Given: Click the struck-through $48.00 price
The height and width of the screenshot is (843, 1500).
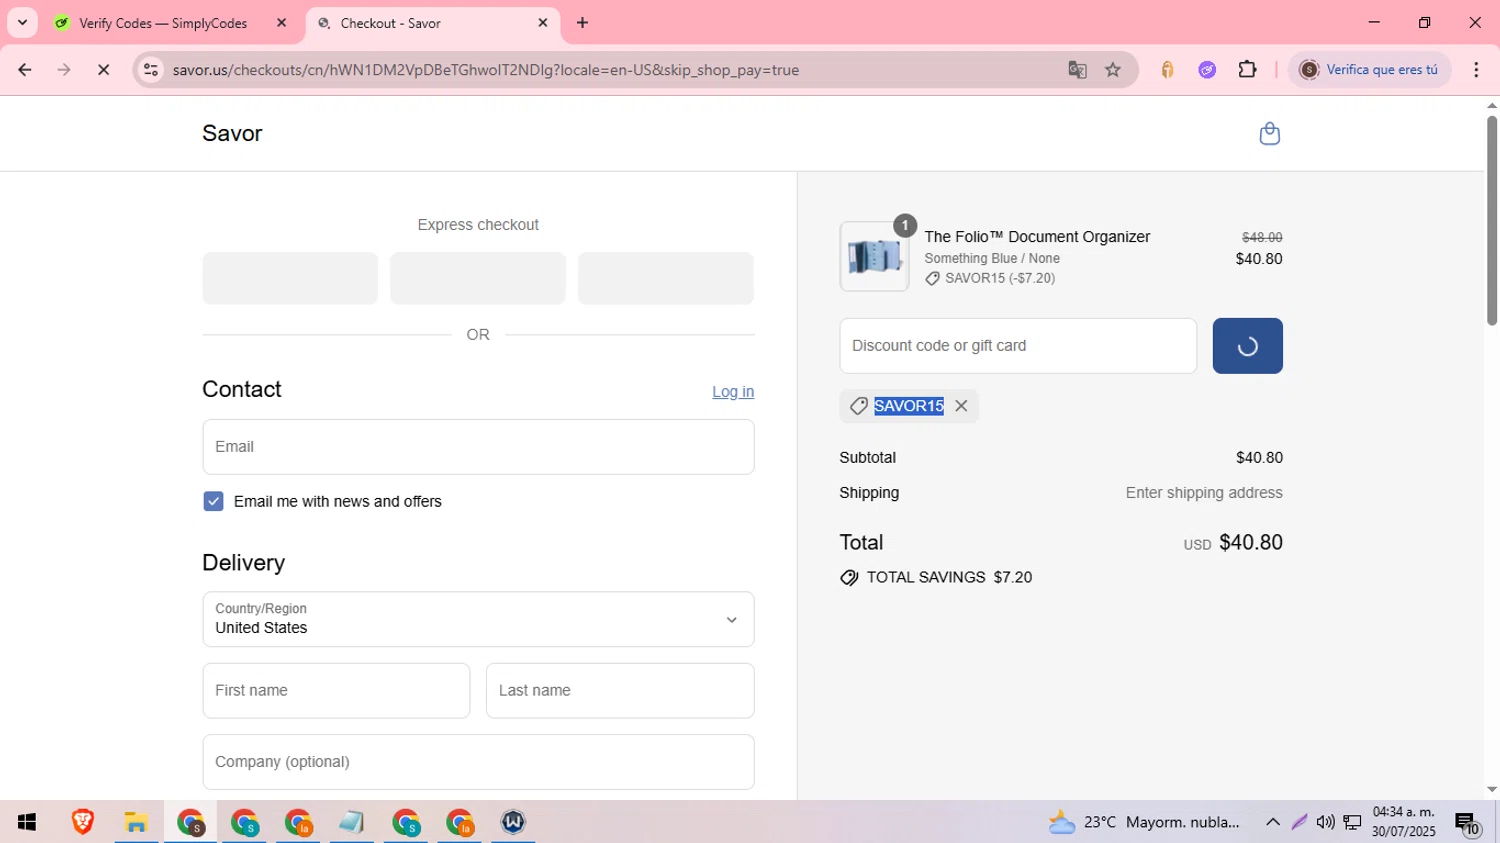Looking at the screenshot, I should pyautogui.click(x=1262, y=237).
